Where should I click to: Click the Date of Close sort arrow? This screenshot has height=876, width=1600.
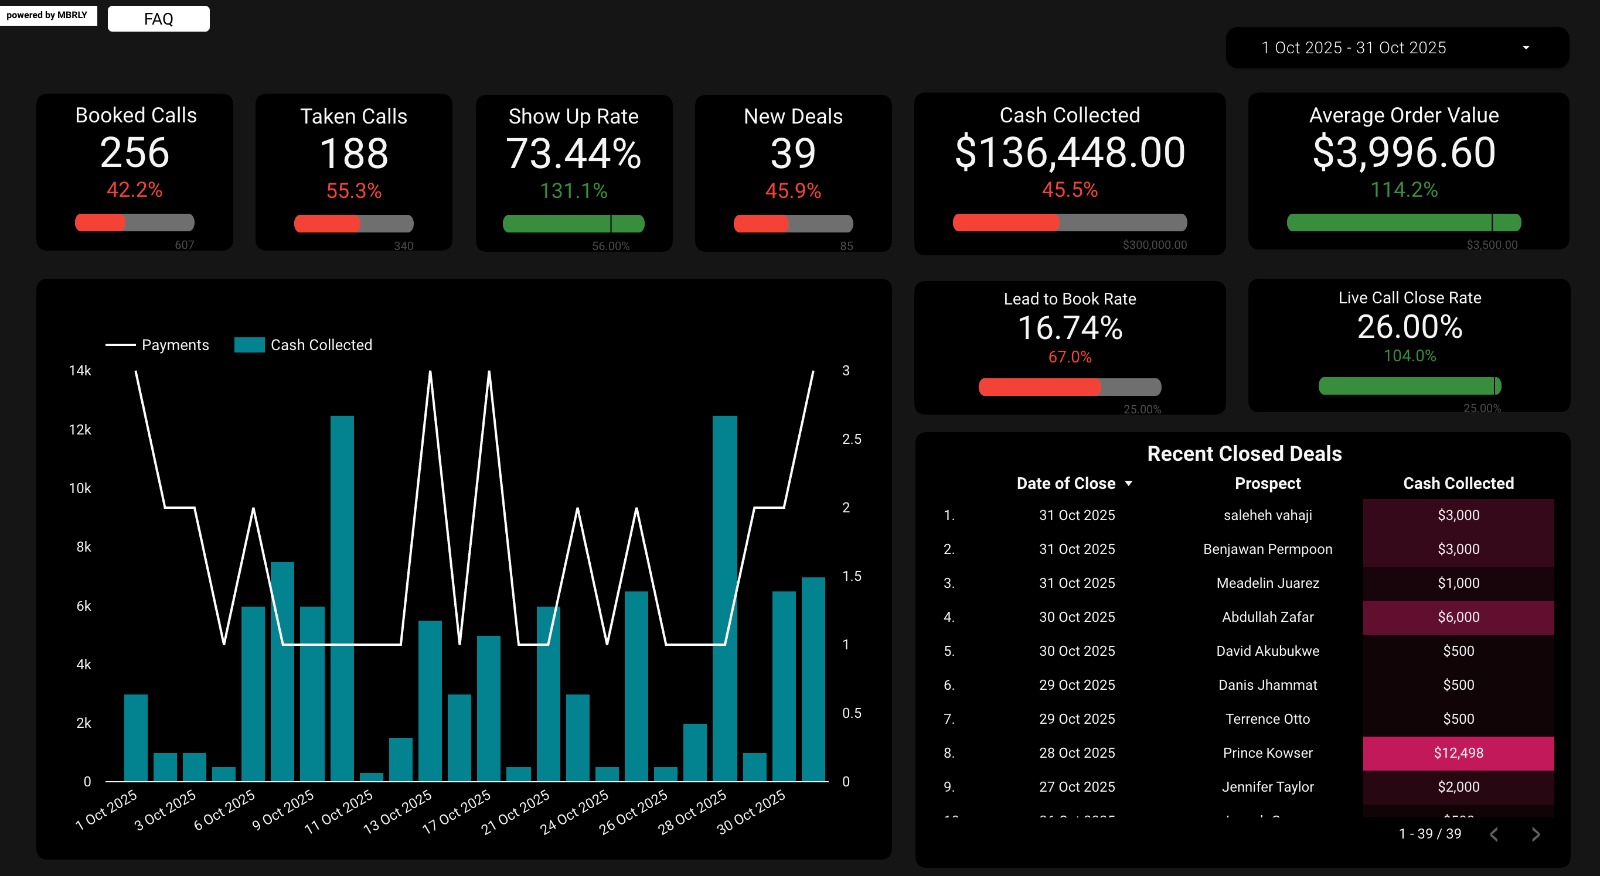point(1129,484)
